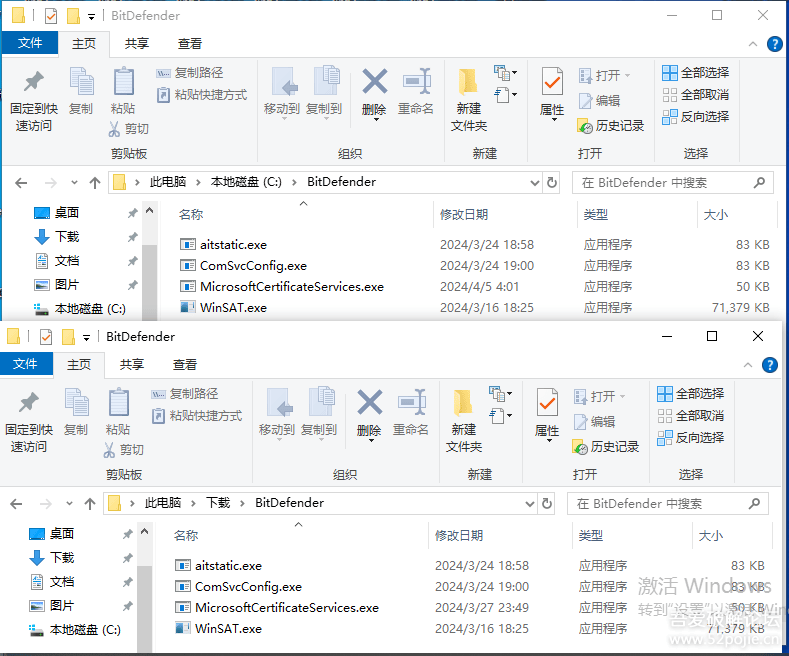Click the refresh button beside top address bar
The image size is (789, 656).
[552, 182]
